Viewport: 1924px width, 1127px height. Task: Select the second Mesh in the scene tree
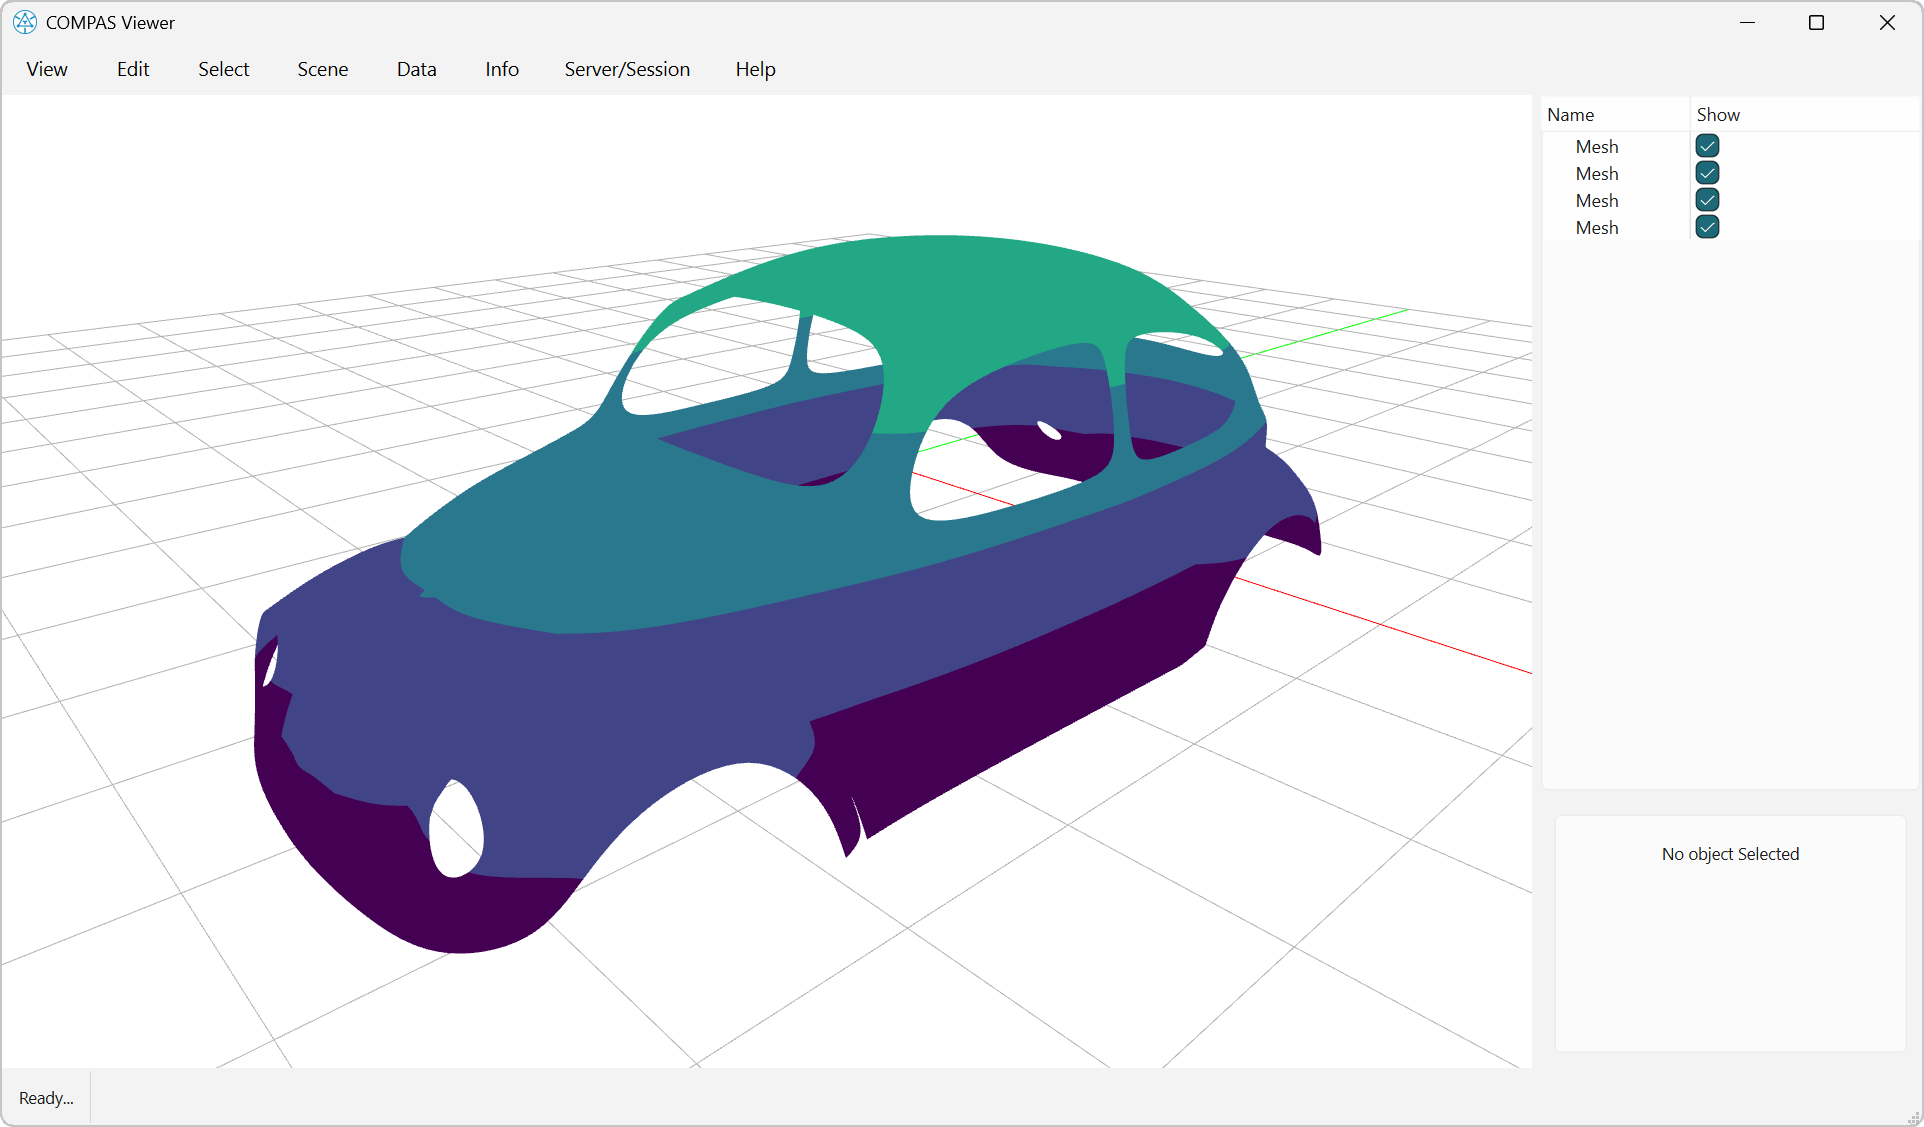[1597, 173]
